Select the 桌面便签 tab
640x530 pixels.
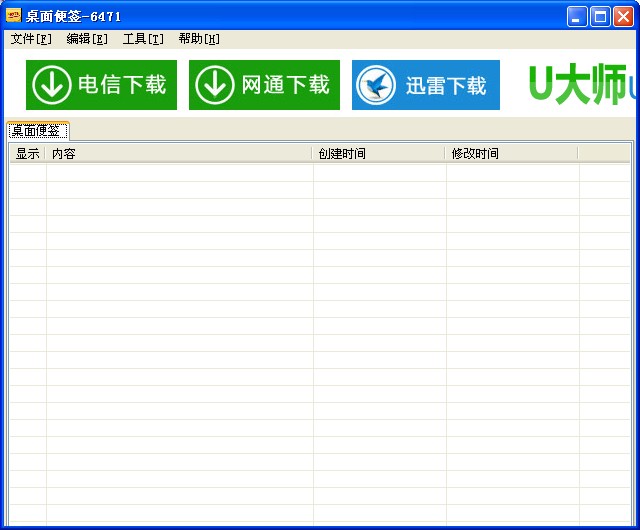pos(38,131)
